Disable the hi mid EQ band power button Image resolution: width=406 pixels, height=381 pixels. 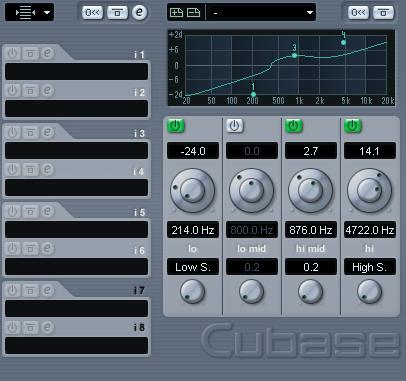point(294,126)
